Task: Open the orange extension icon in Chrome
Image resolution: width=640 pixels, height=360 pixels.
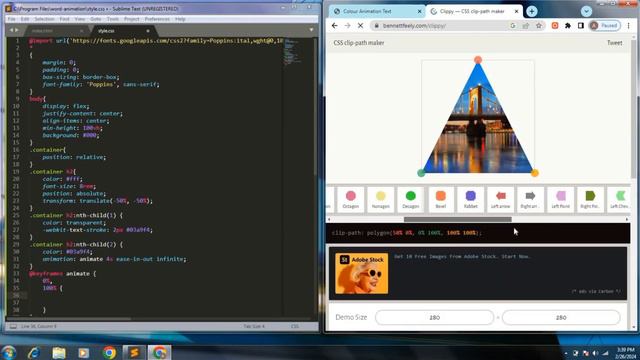Action: 555,25
